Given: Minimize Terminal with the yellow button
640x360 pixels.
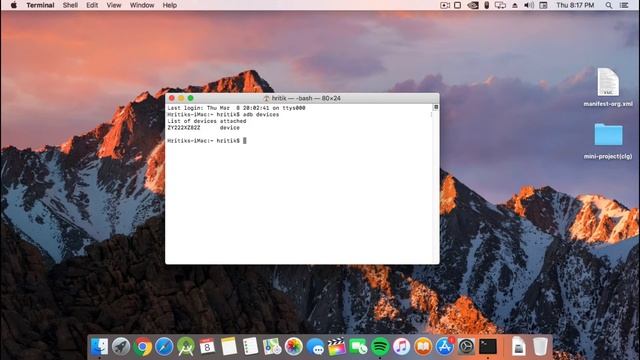Looking at the screenshot, I should [x=181, y=98].
